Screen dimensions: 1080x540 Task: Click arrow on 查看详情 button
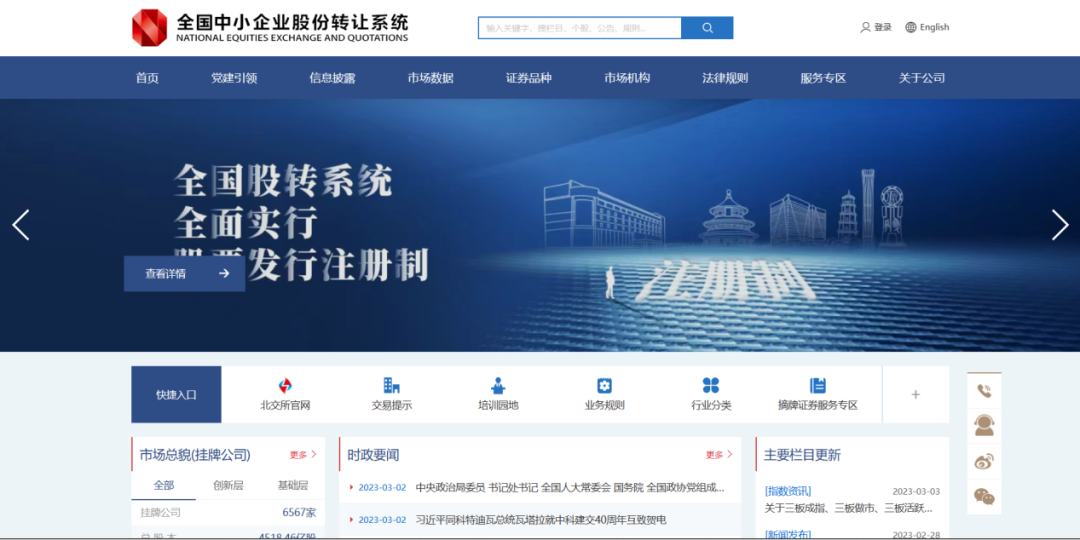(x=224, y=273)
